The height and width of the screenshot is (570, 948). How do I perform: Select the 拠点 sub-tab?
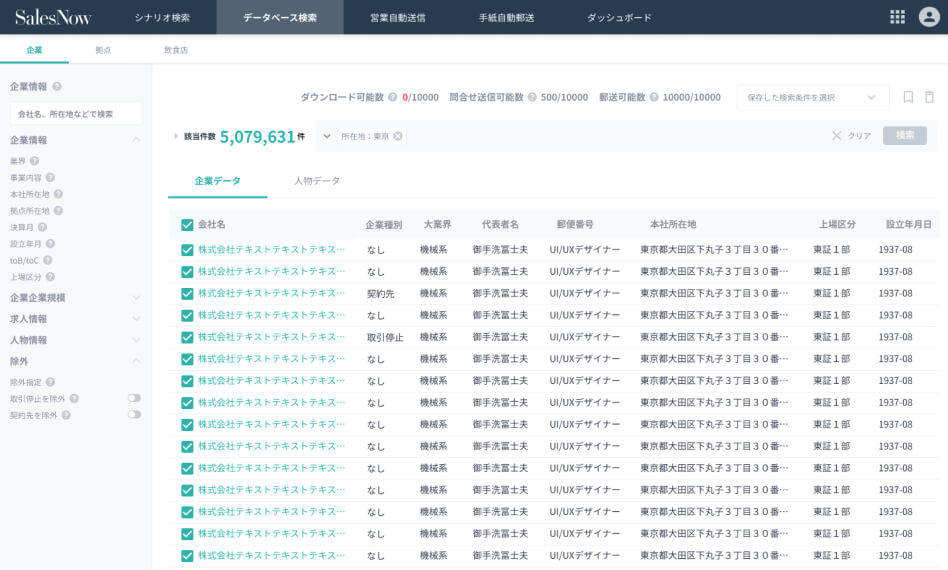[103, 50]
